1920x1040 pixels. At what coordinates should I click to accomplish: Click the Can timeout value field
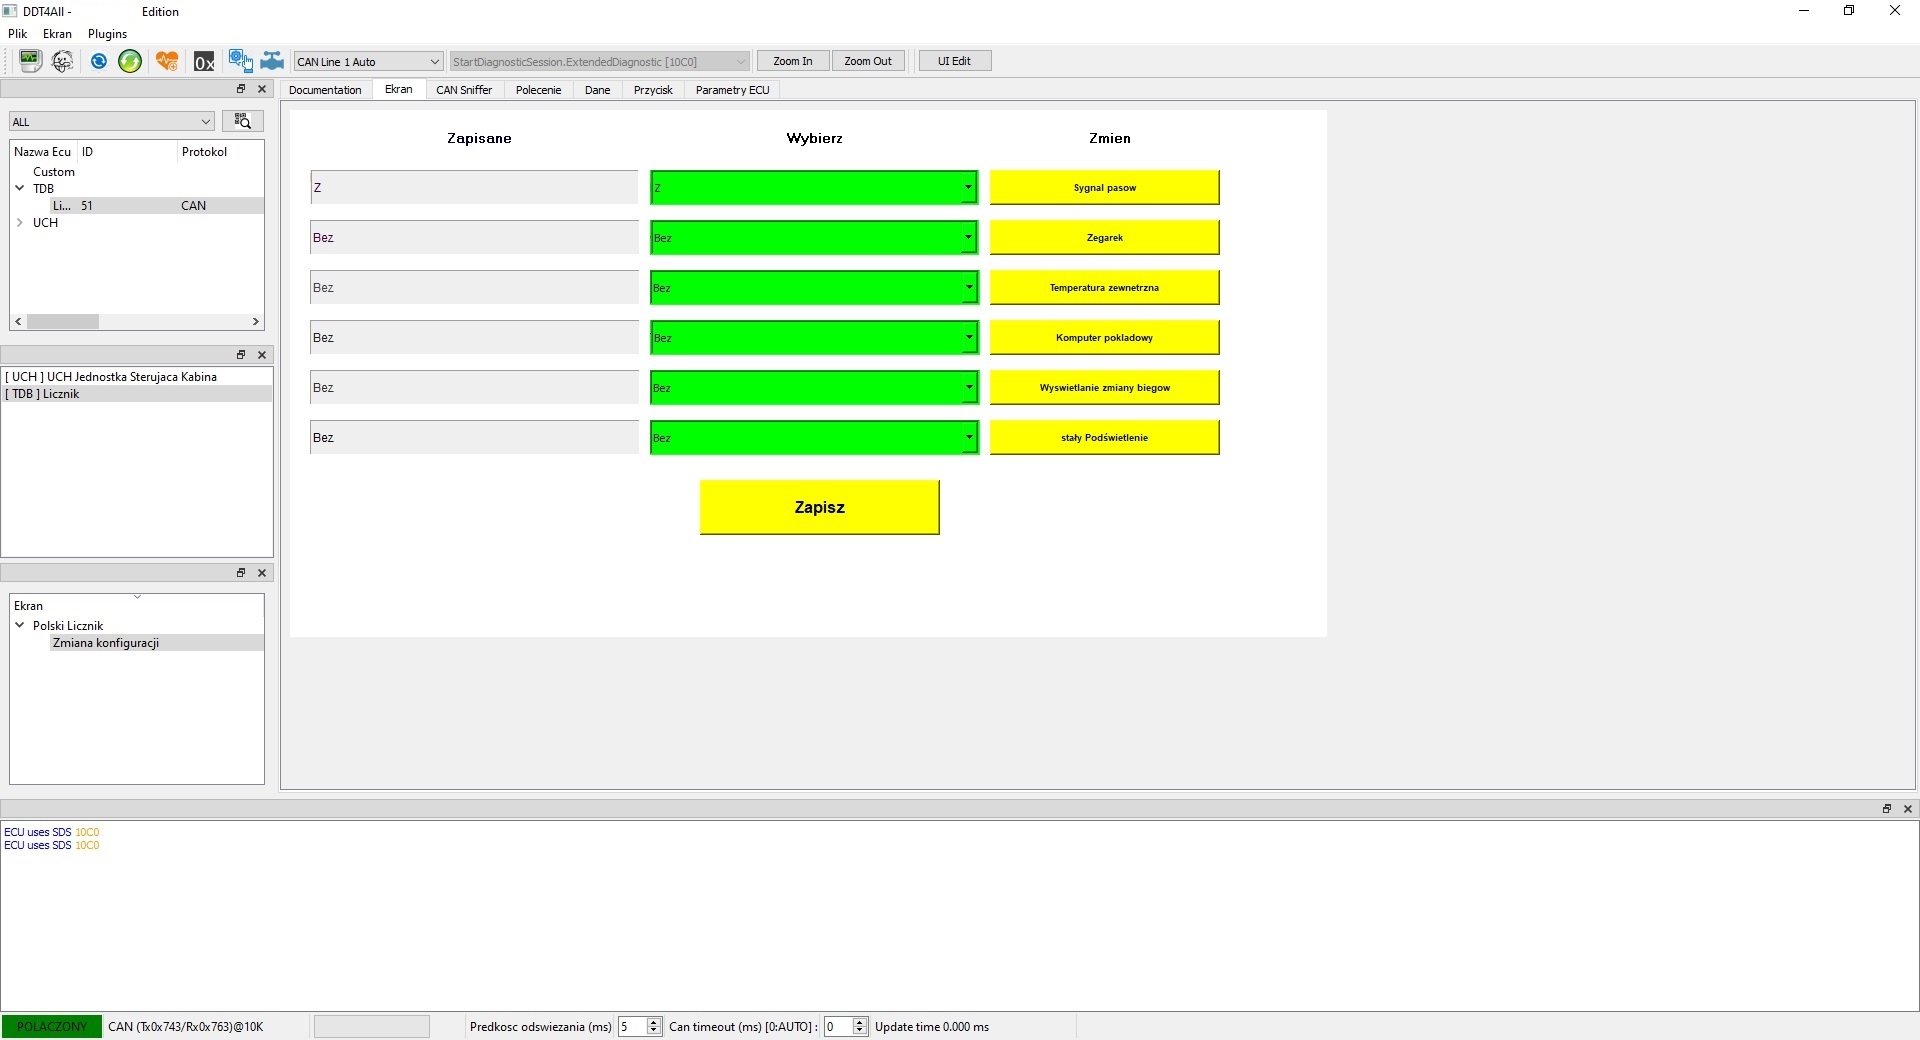point(838,1027)
